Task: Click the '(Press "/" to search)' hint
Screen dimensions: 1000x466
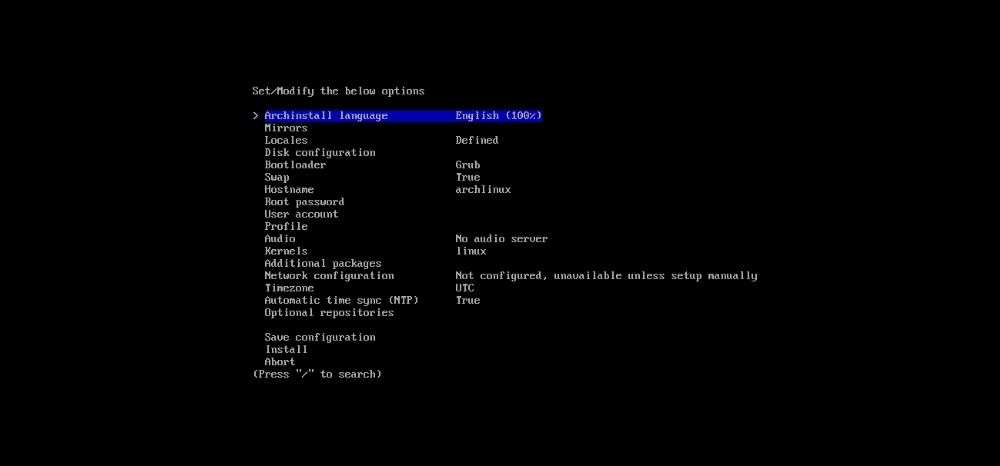Action: [x=317, y=374]
